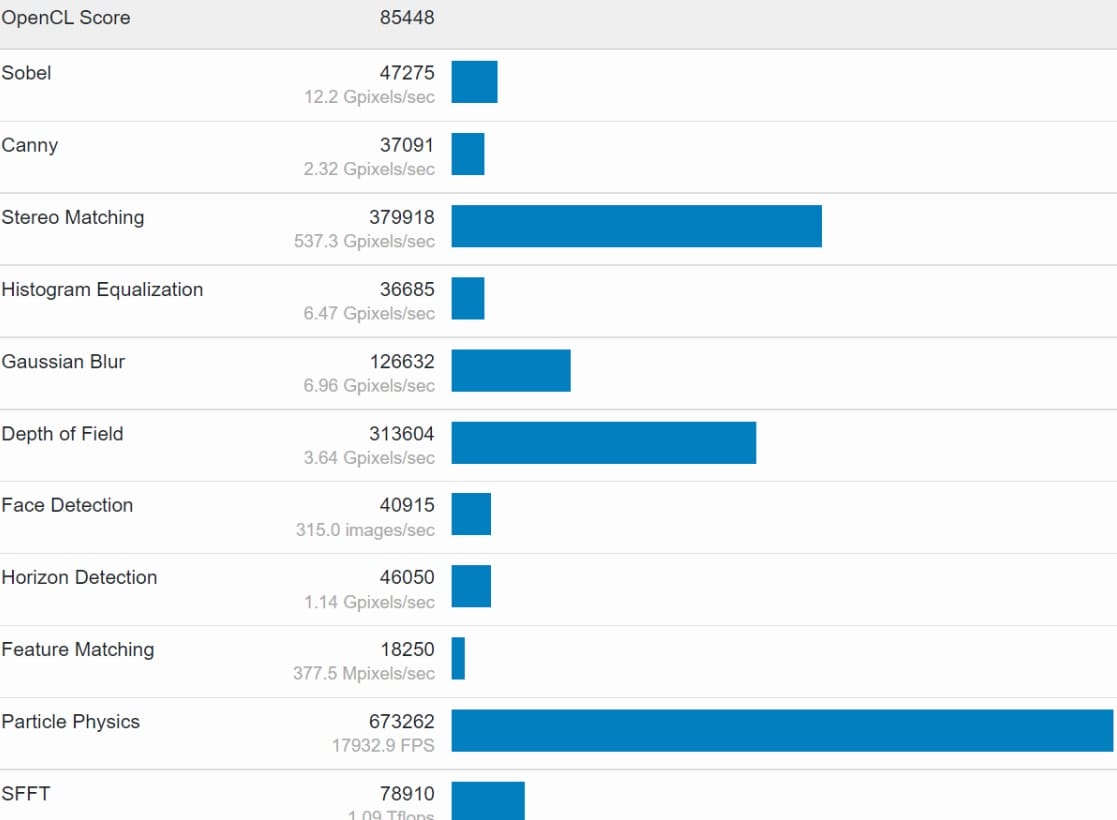Select the Histogram Equalization label

point(102,289)
